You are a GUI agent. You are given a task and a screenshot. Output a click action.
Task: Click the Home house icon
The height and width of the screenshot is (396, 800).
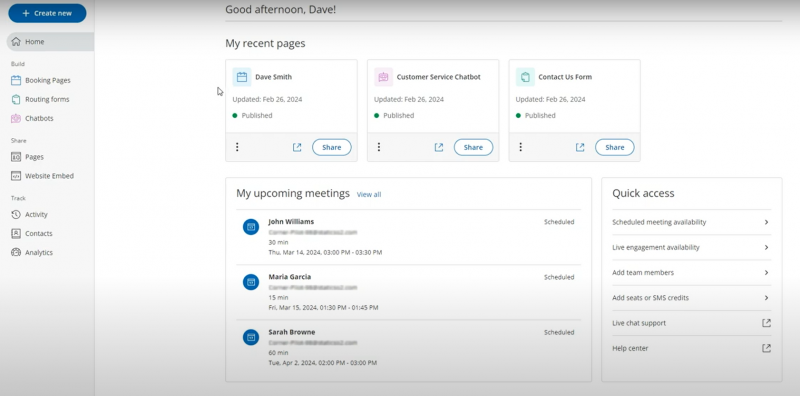16,42
